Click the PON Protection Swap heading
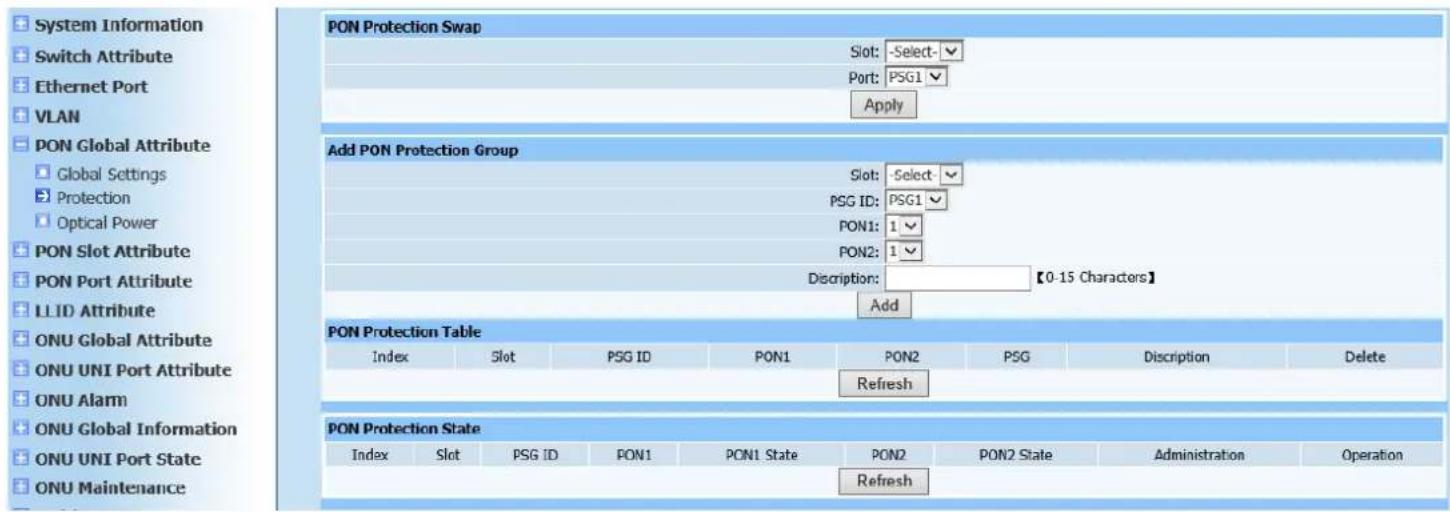The image size is (1450, 512). click(405, 27)
